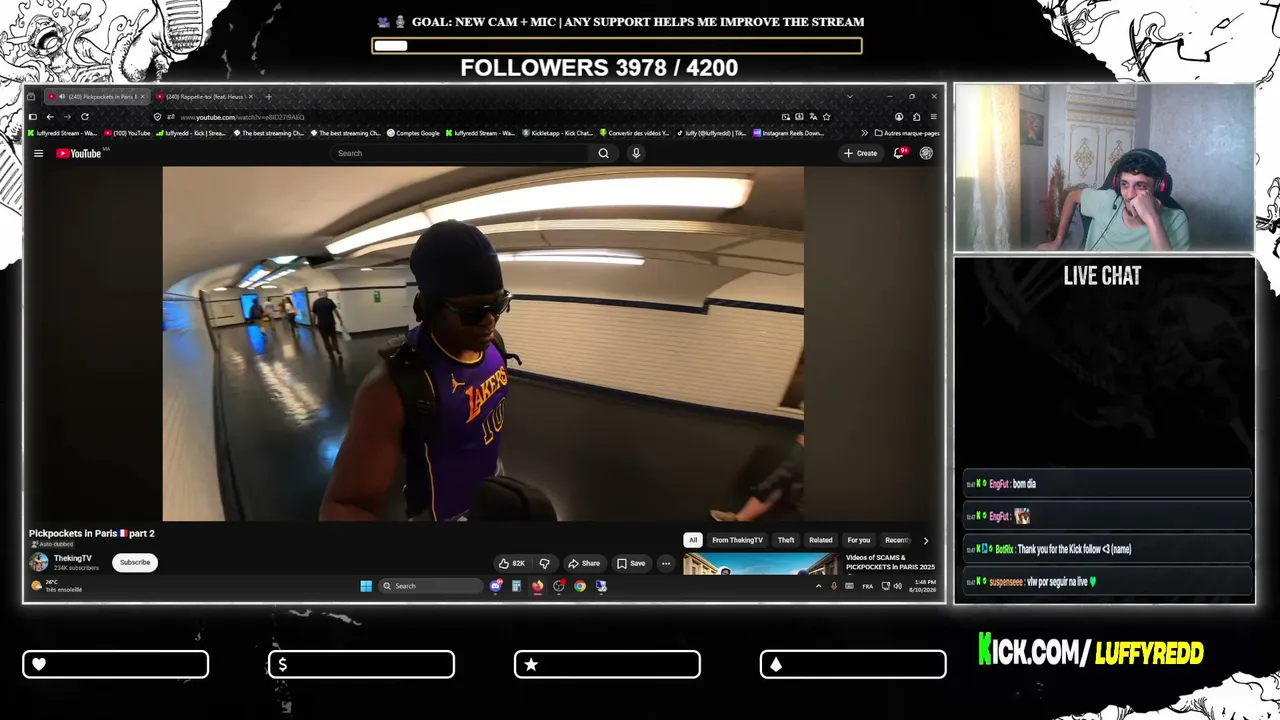Image resolution: width=1280 pixels, height=720 pixels.
Task: Like the video with 82K likes
Action: [x=512, y=563]
